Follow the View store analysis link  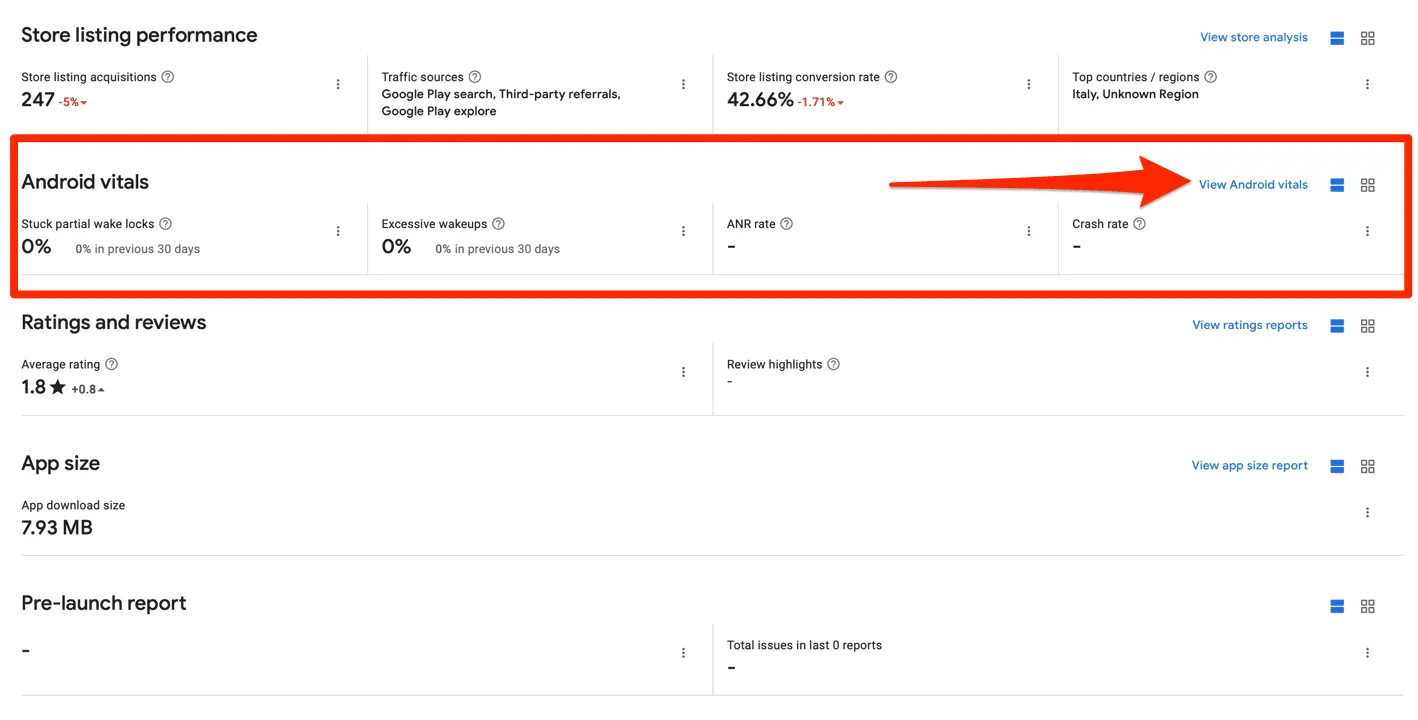[1254, 38]
